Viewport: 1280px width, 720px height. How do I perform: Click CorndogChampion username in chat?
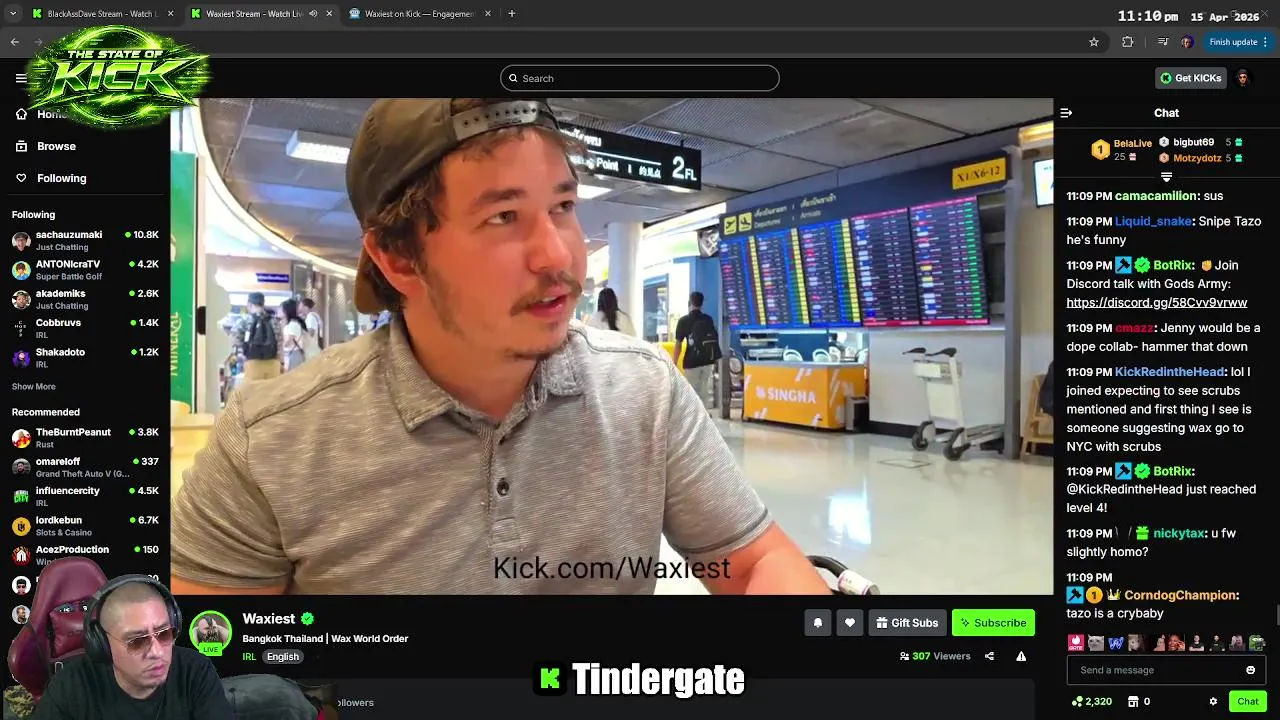[1181, 595]
